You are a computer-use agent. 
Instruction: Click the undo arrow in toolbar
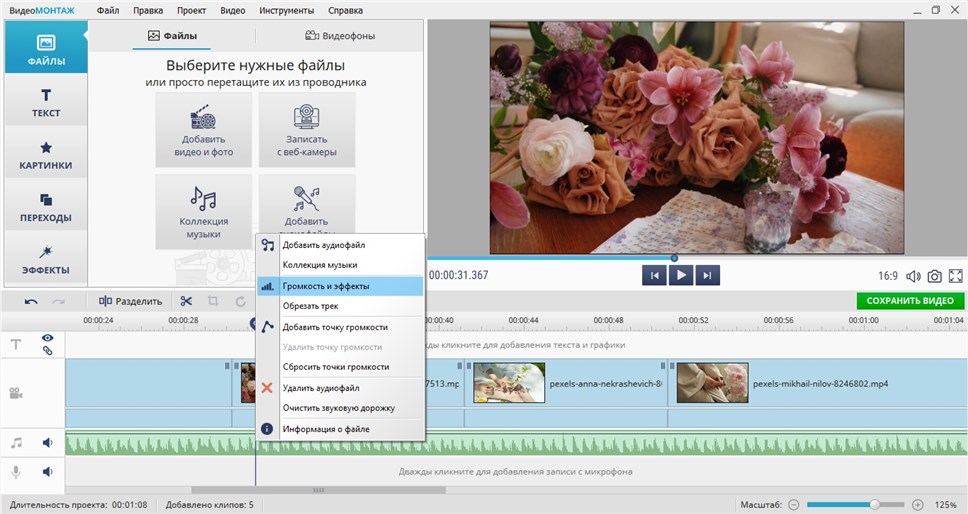coord(31,301)
